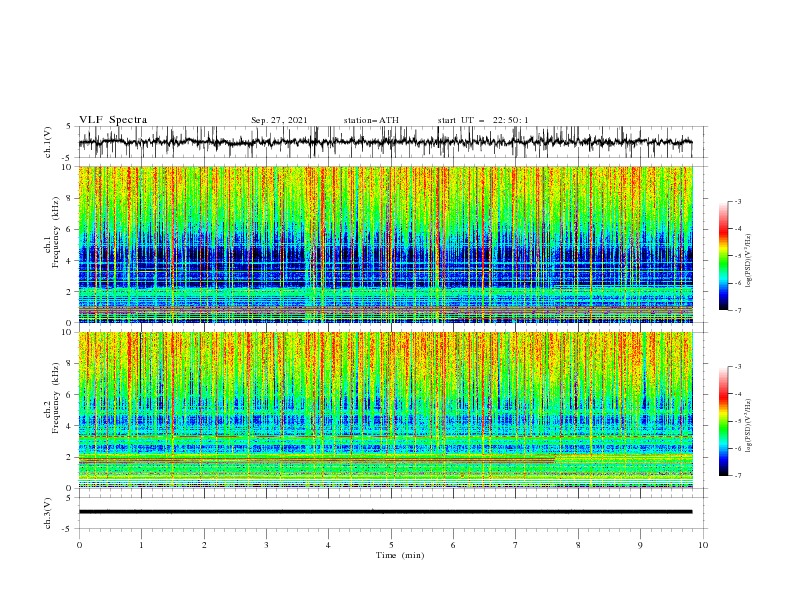Image resolution: width=792 pixels, height=612 pixels.
Task: Click the flat ch.3 voltage trace
Action: (385, 512)
